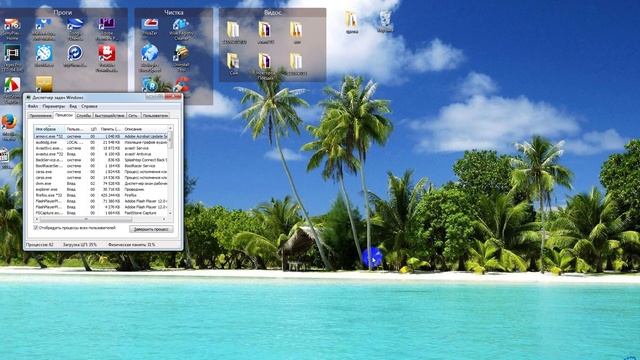Open the bottom left folder in Видос
Image resolution: width=640 pixels, height=360 pixels.
233,61
